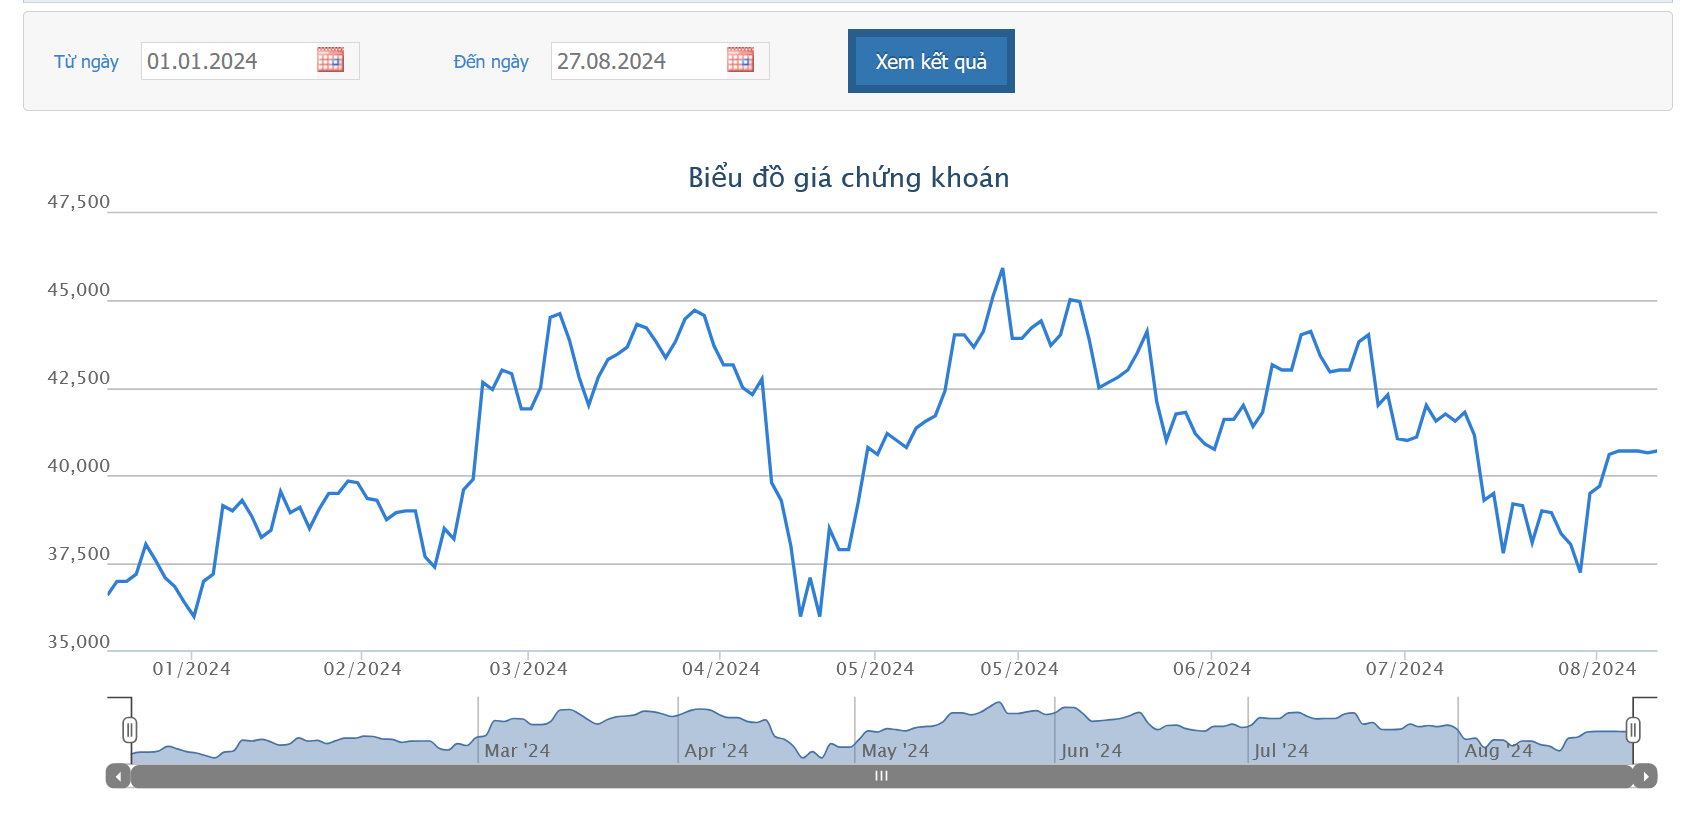Click the Xem kết quả button

click(931, 61)
